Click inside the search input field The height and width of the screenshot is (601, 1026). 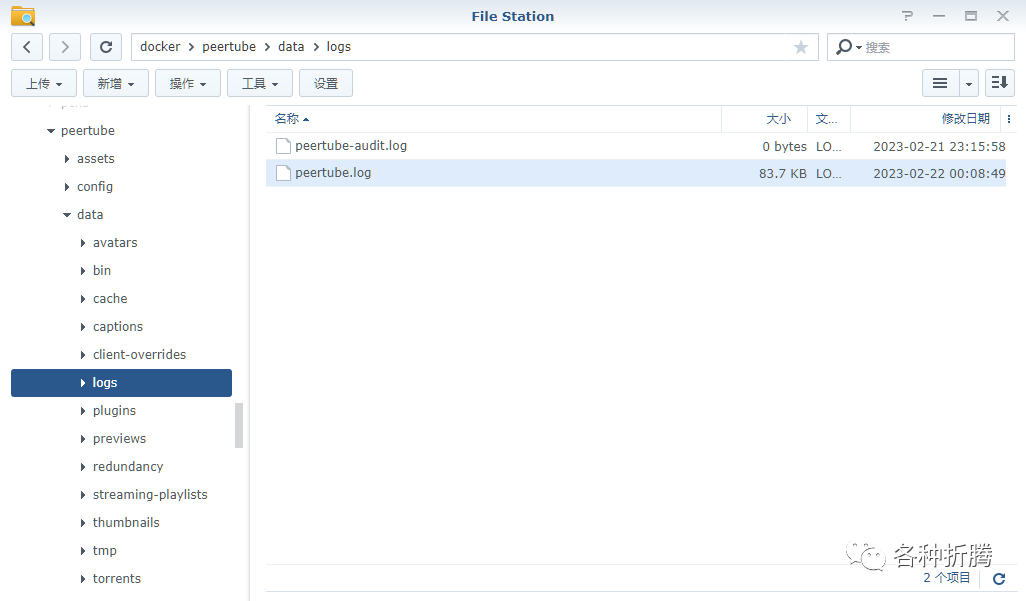(937, 47)
